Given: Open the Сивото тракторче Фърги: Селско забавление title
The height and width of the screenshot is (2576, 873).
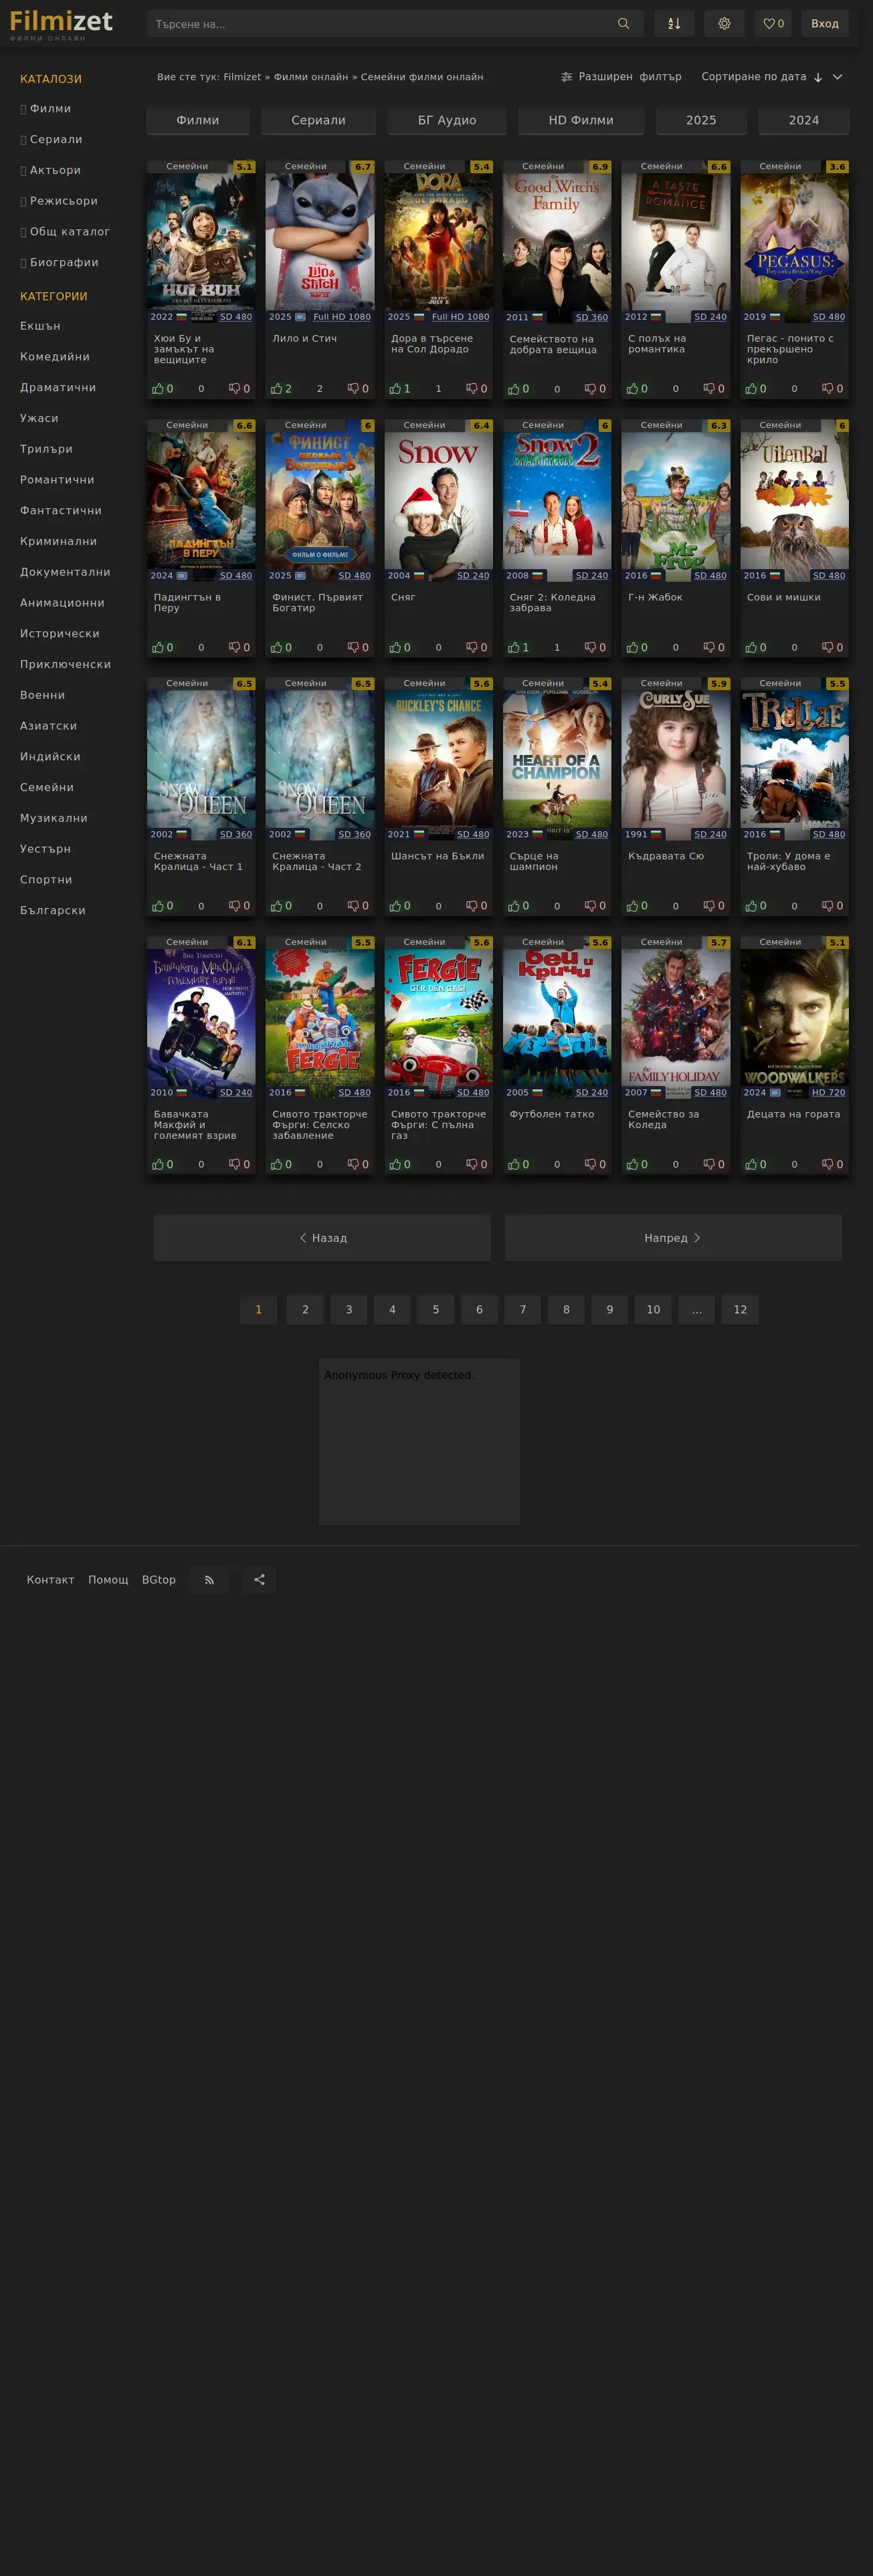Looking at the screenshot, I should 320,1125.
